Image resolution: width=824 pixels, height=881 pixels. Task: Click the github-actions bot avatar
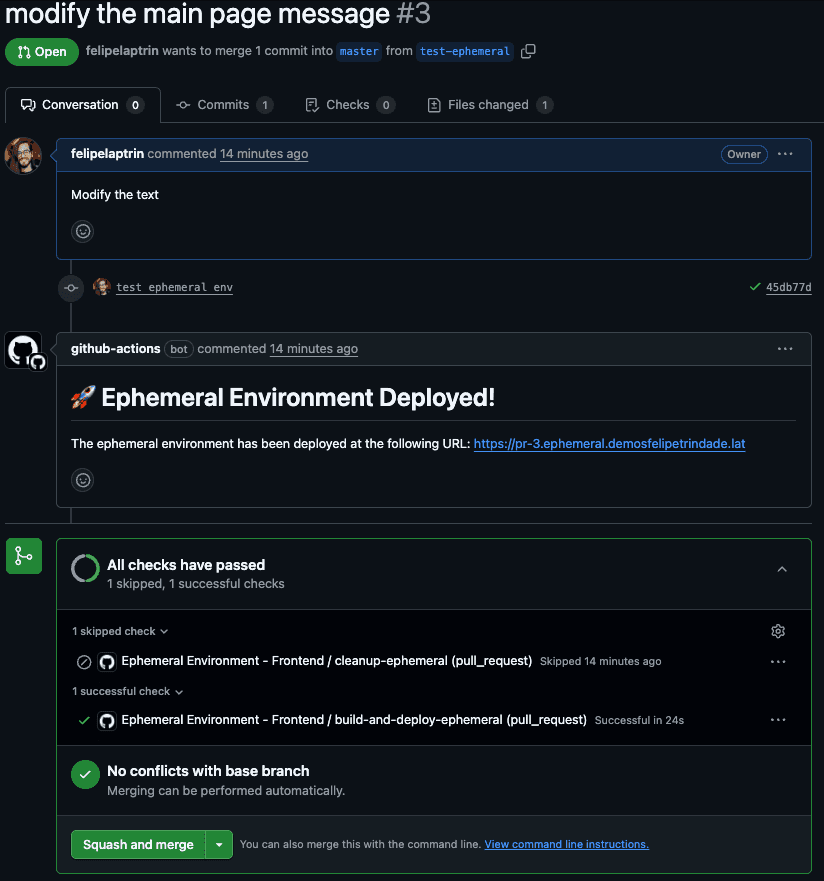(24, 350)
